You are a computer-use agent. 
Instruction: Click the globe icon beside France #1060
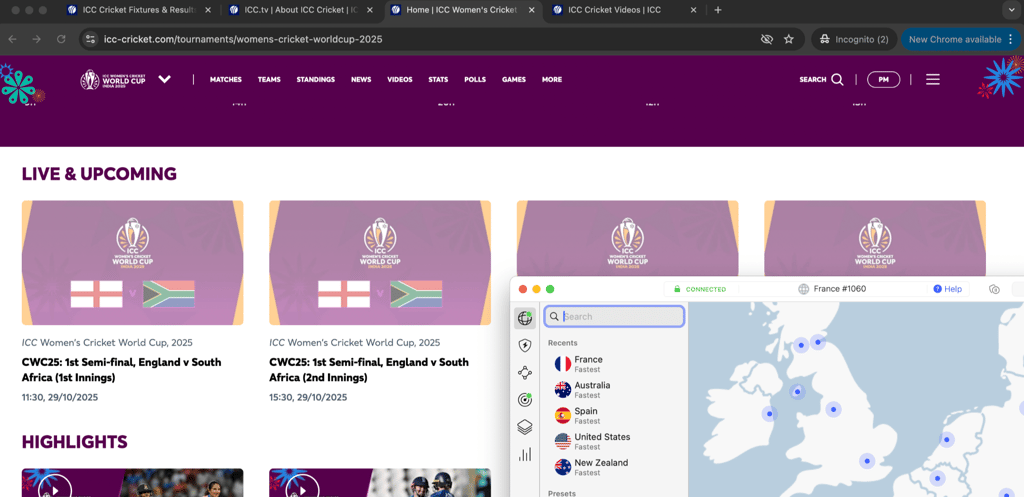[x=803, y=289]
